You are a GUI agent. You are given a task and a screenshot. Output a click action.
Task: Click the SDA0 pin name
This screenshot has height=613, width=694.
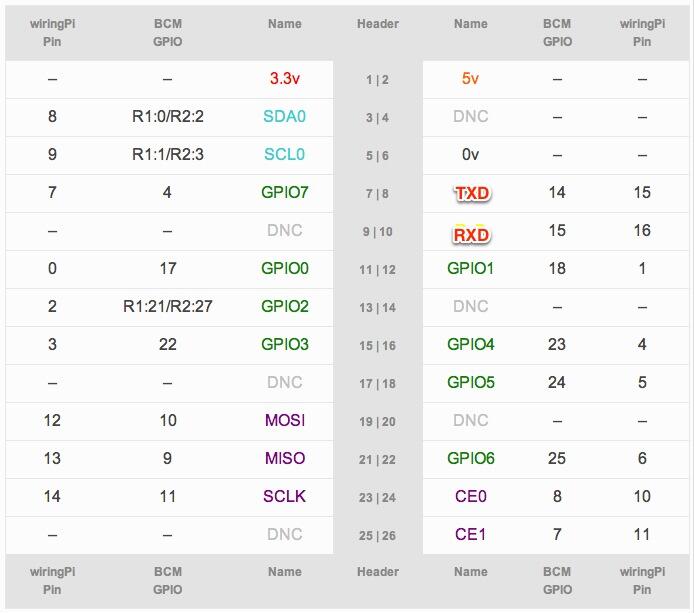click(x=284, y=116)
